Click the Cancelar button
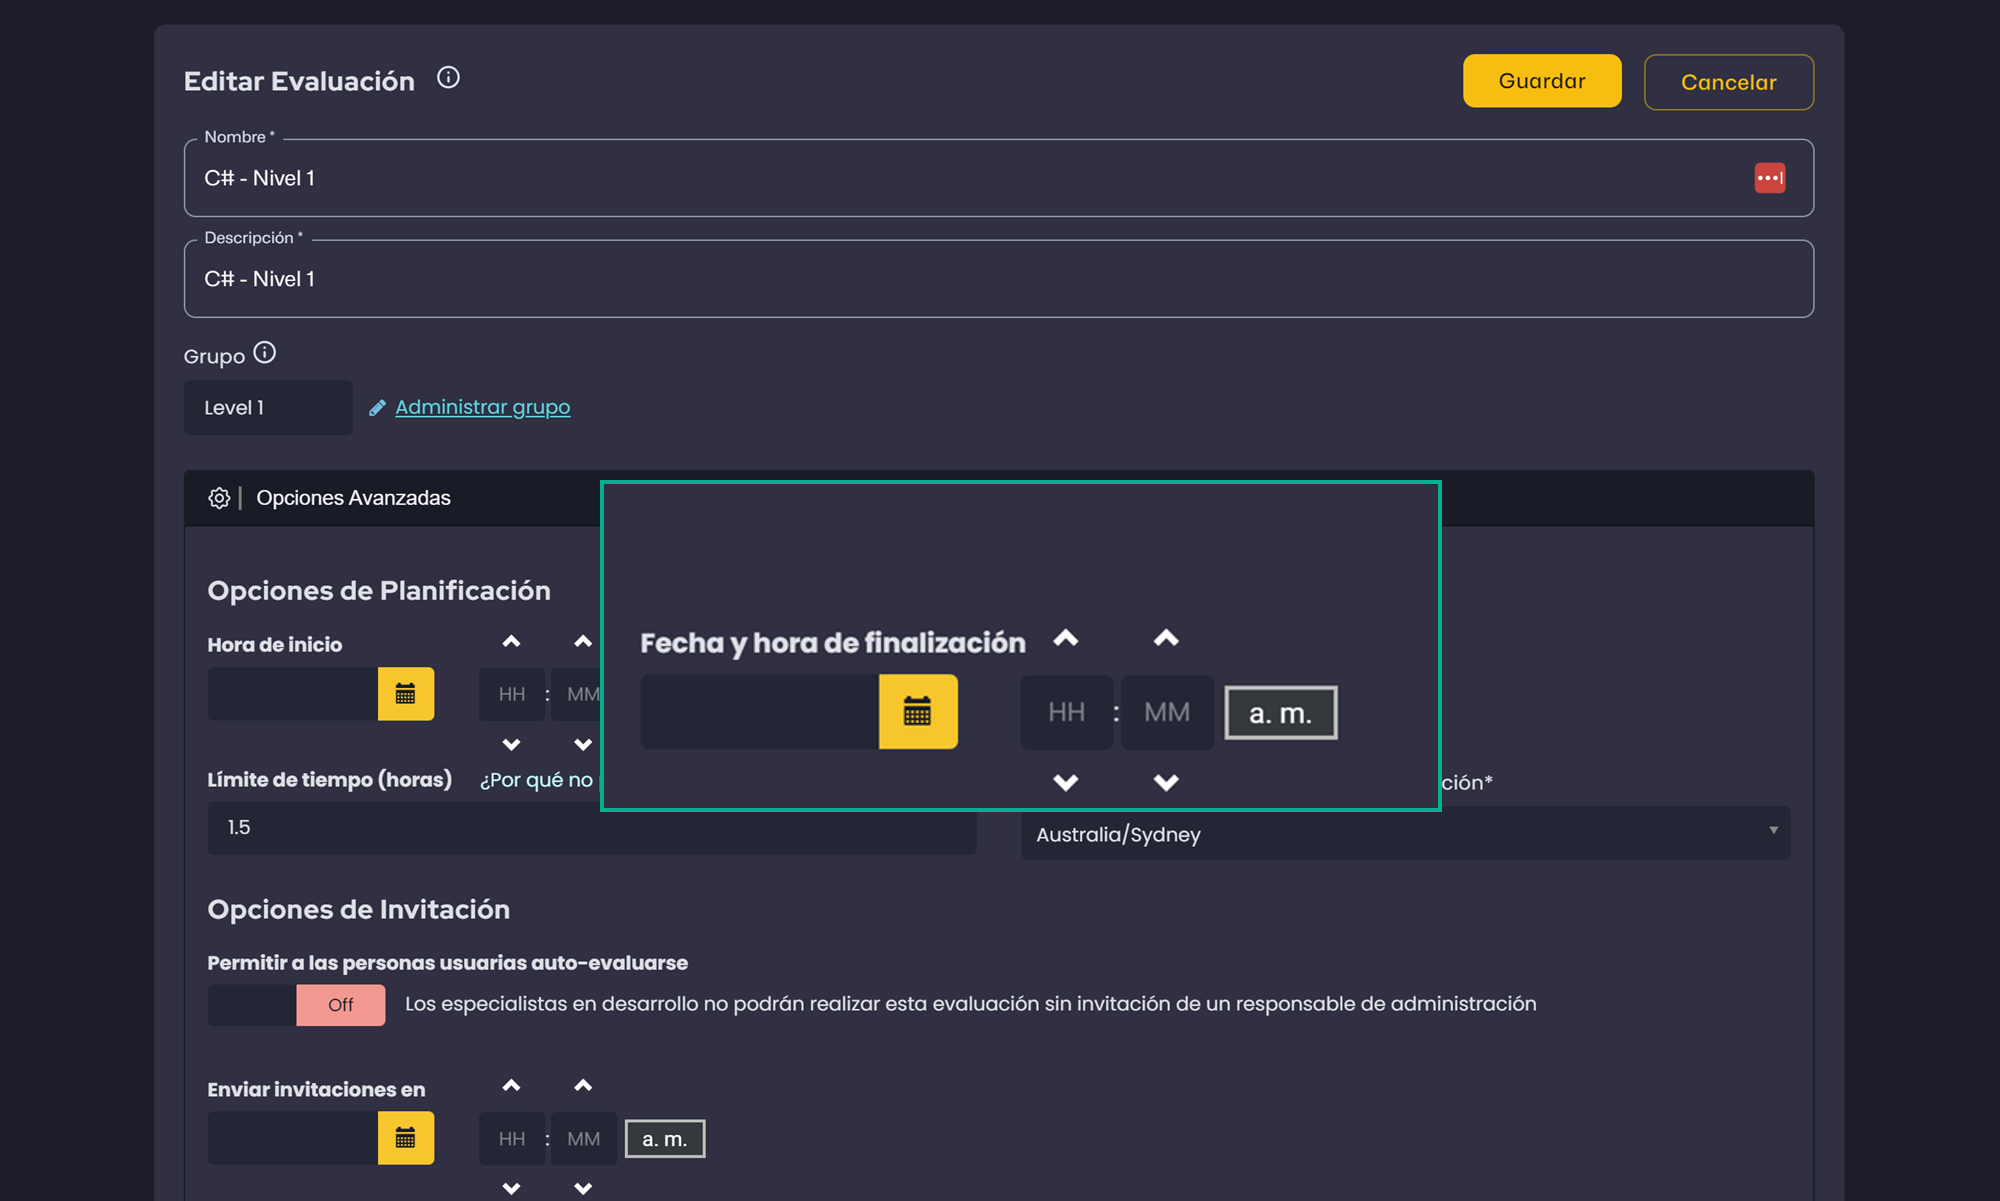The height and width of the screenshot is (1201, 2000). (1729, 82)
